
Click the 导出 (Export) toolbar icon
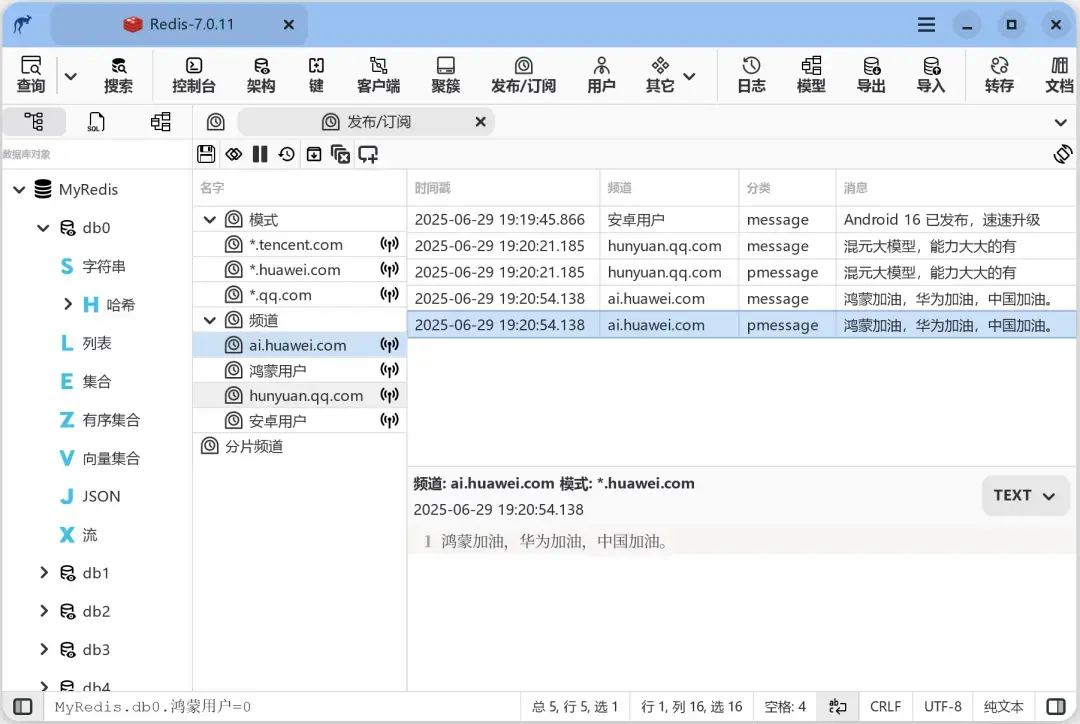pyautogui.click(x=871, y=74)
